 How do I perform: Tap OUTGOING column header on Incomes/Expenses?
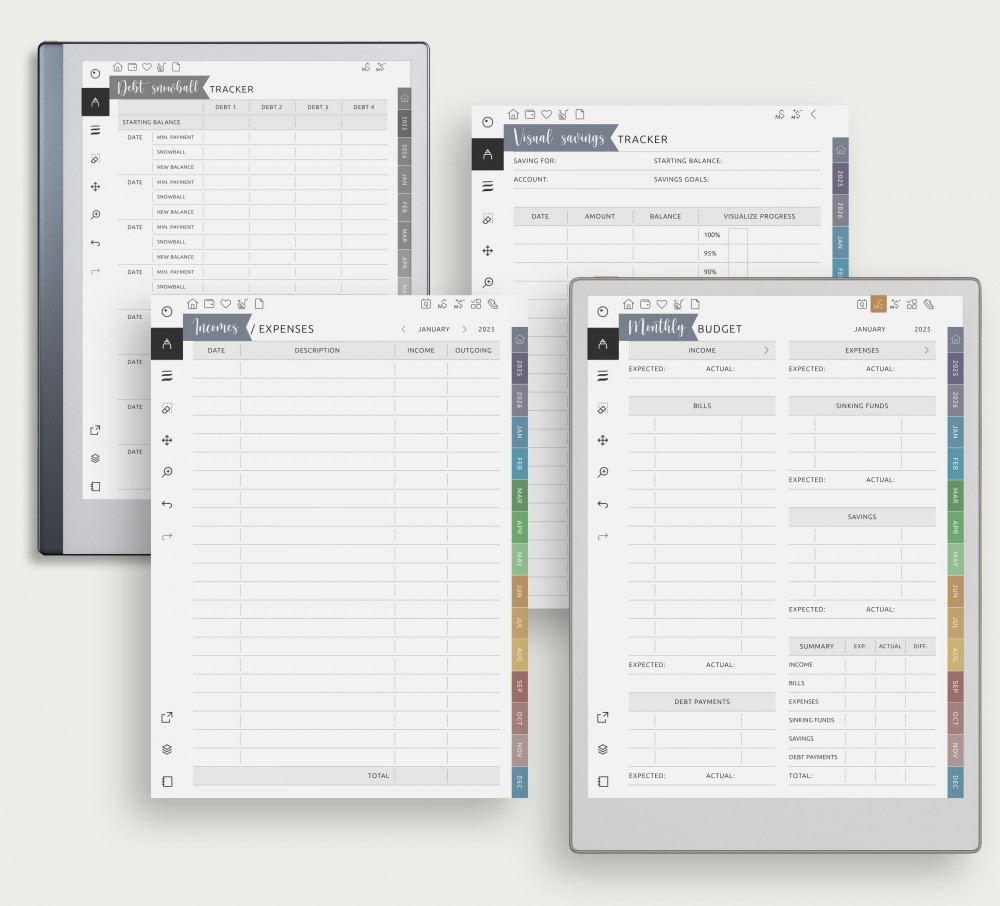click(473, 350)
